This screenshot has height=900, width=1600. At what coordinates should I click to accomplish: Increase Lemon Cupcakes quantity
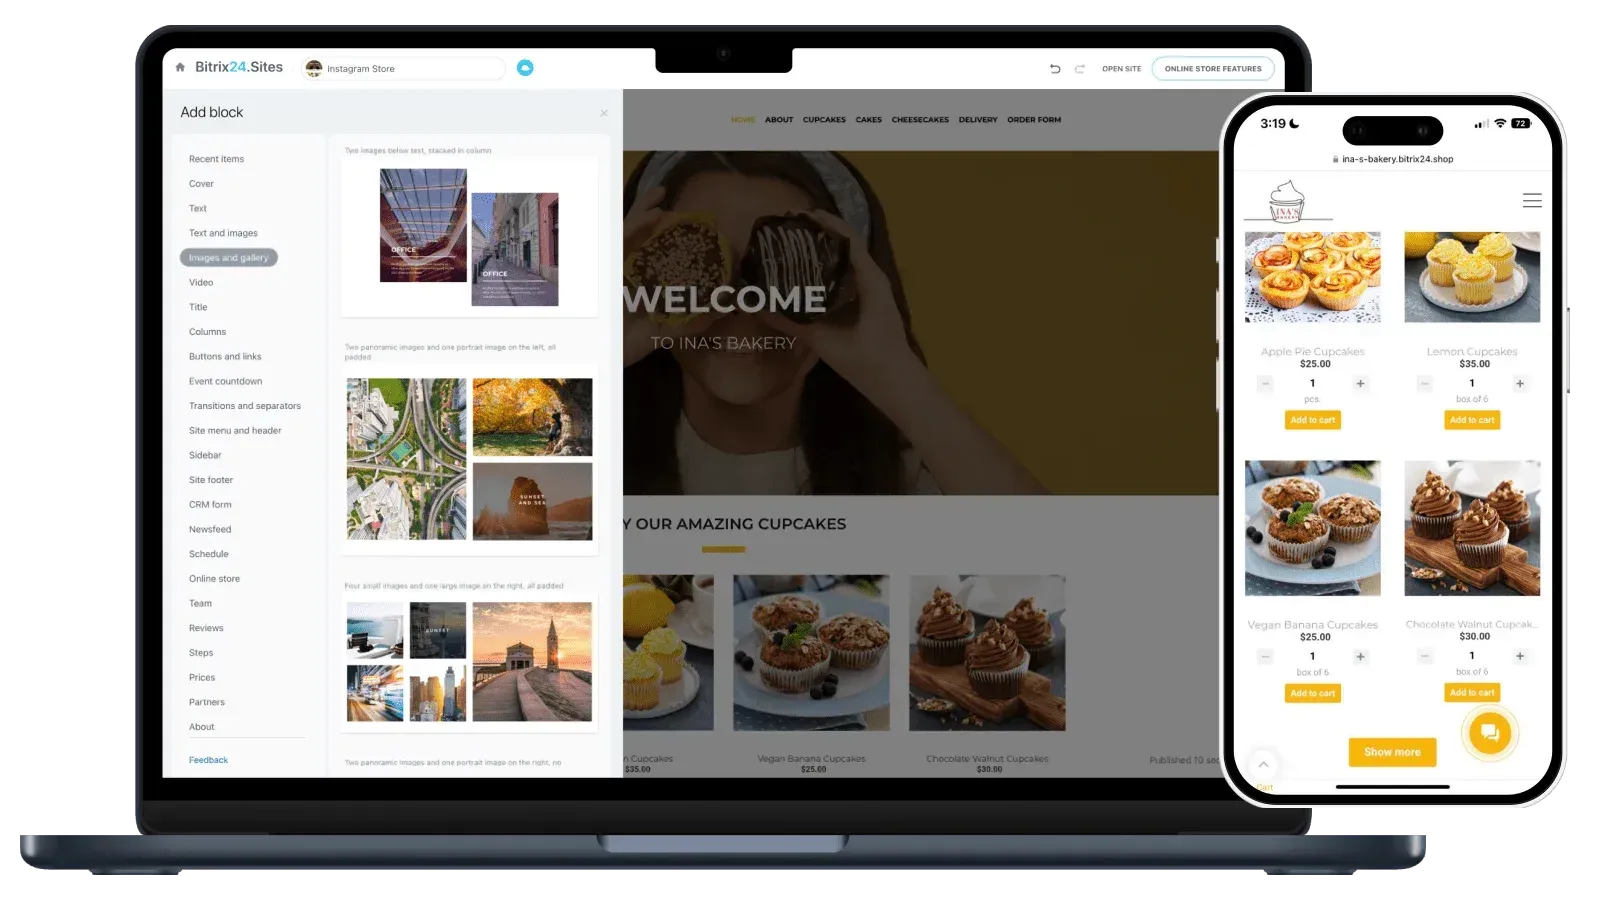click(x=1520, y=384)
